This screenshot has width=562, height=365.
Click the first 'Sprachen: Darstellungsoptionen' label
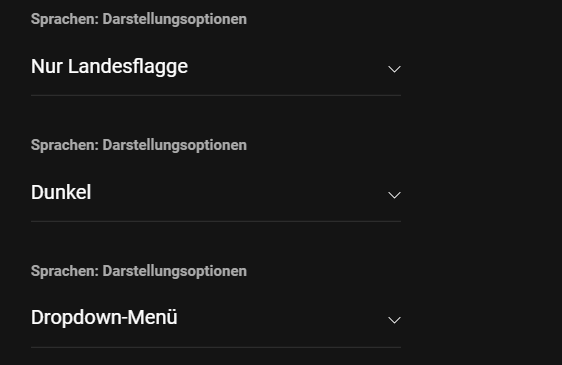[x=139, y=19]
